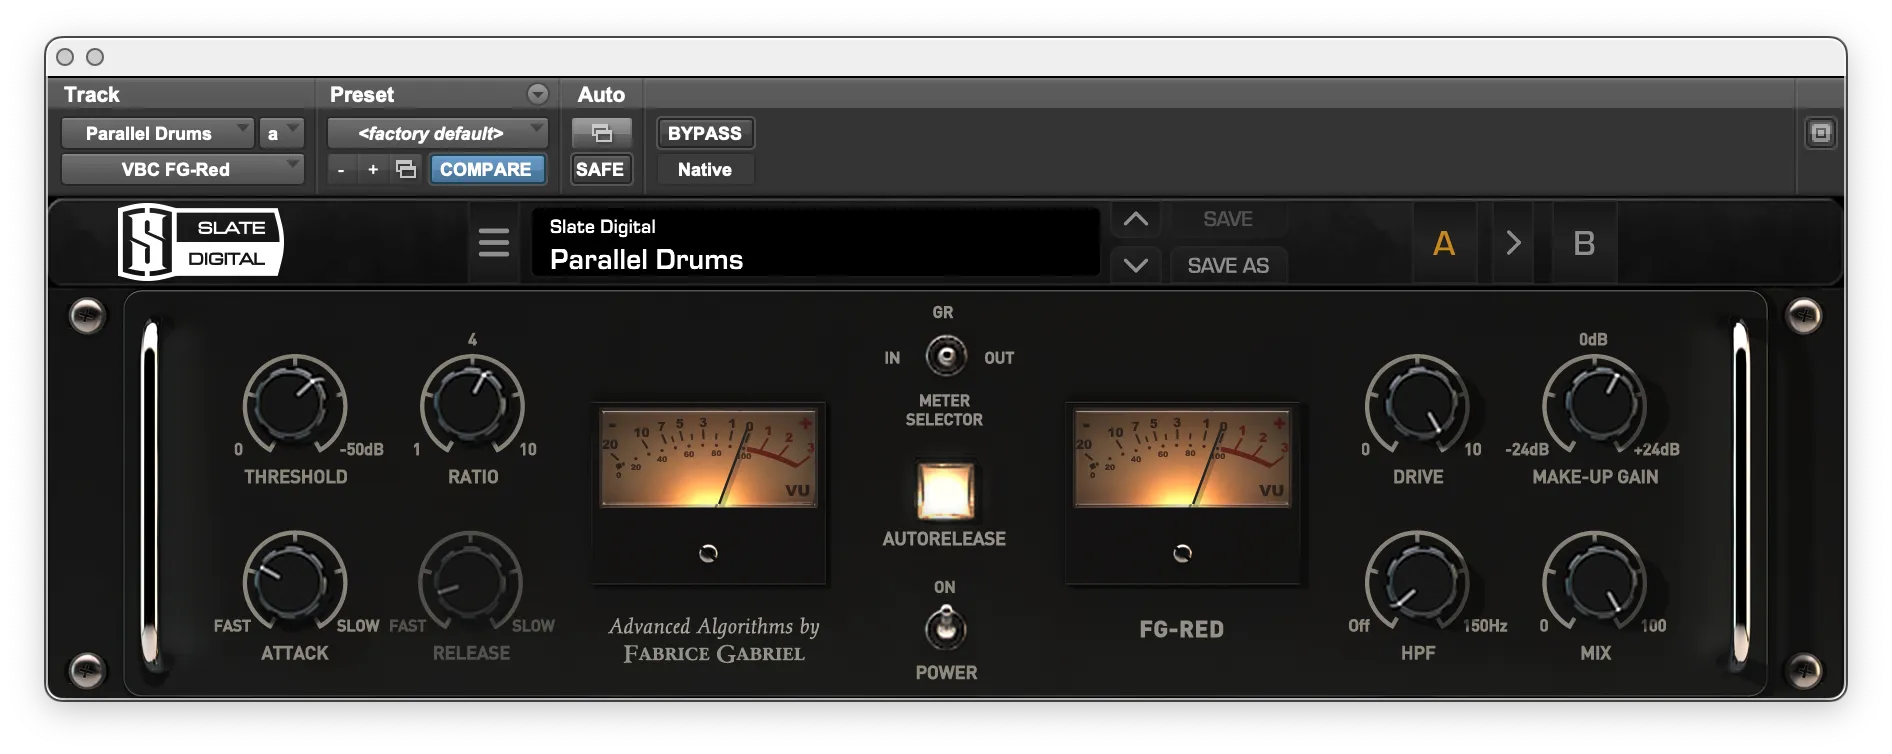Open the Preset settings menu arrow

[538, 94]
